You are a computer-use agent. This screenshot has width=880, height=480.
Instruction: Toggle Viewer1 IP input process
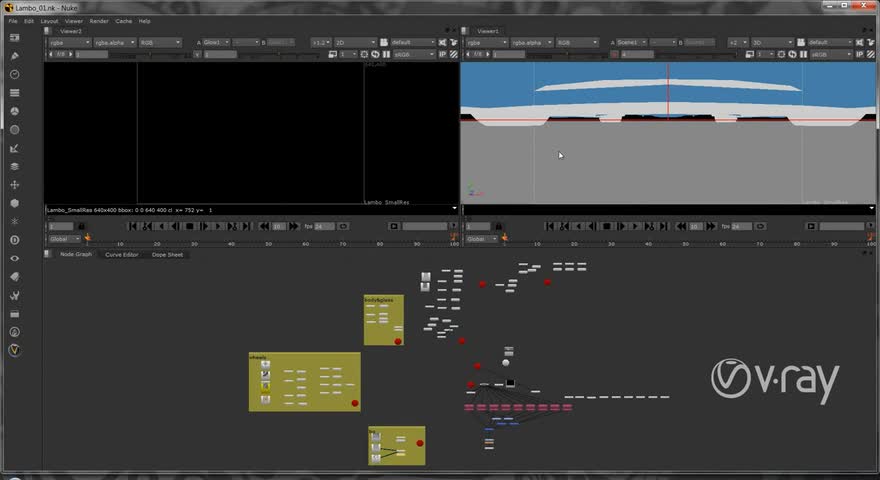click(859, 54)
